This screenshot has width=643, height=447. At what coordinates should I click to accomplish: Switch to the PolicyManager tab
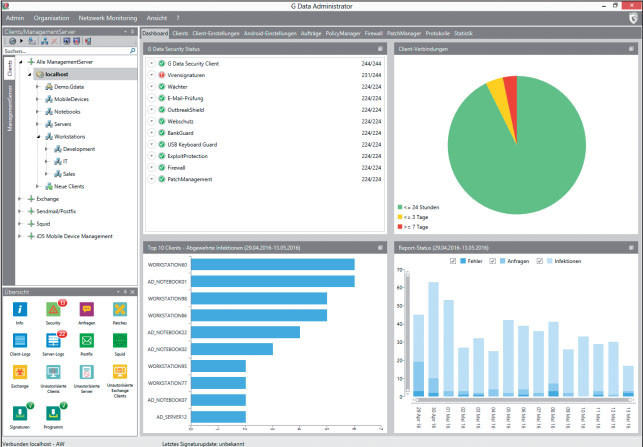pos(343,34)
